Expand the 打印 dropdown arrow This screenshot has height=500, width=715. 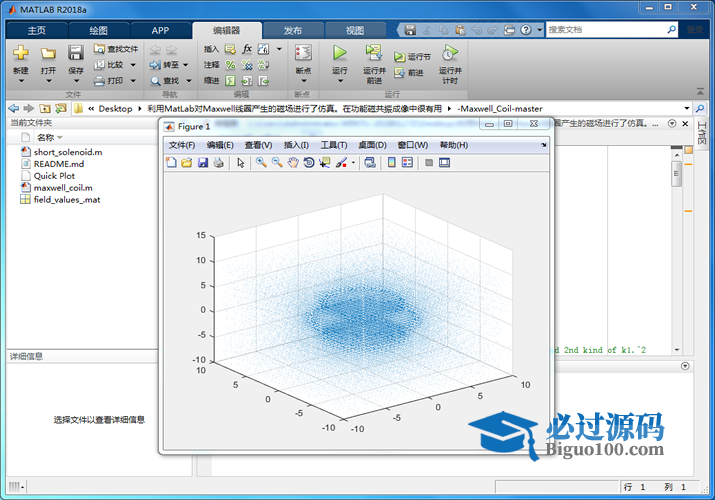pos(133,81)
